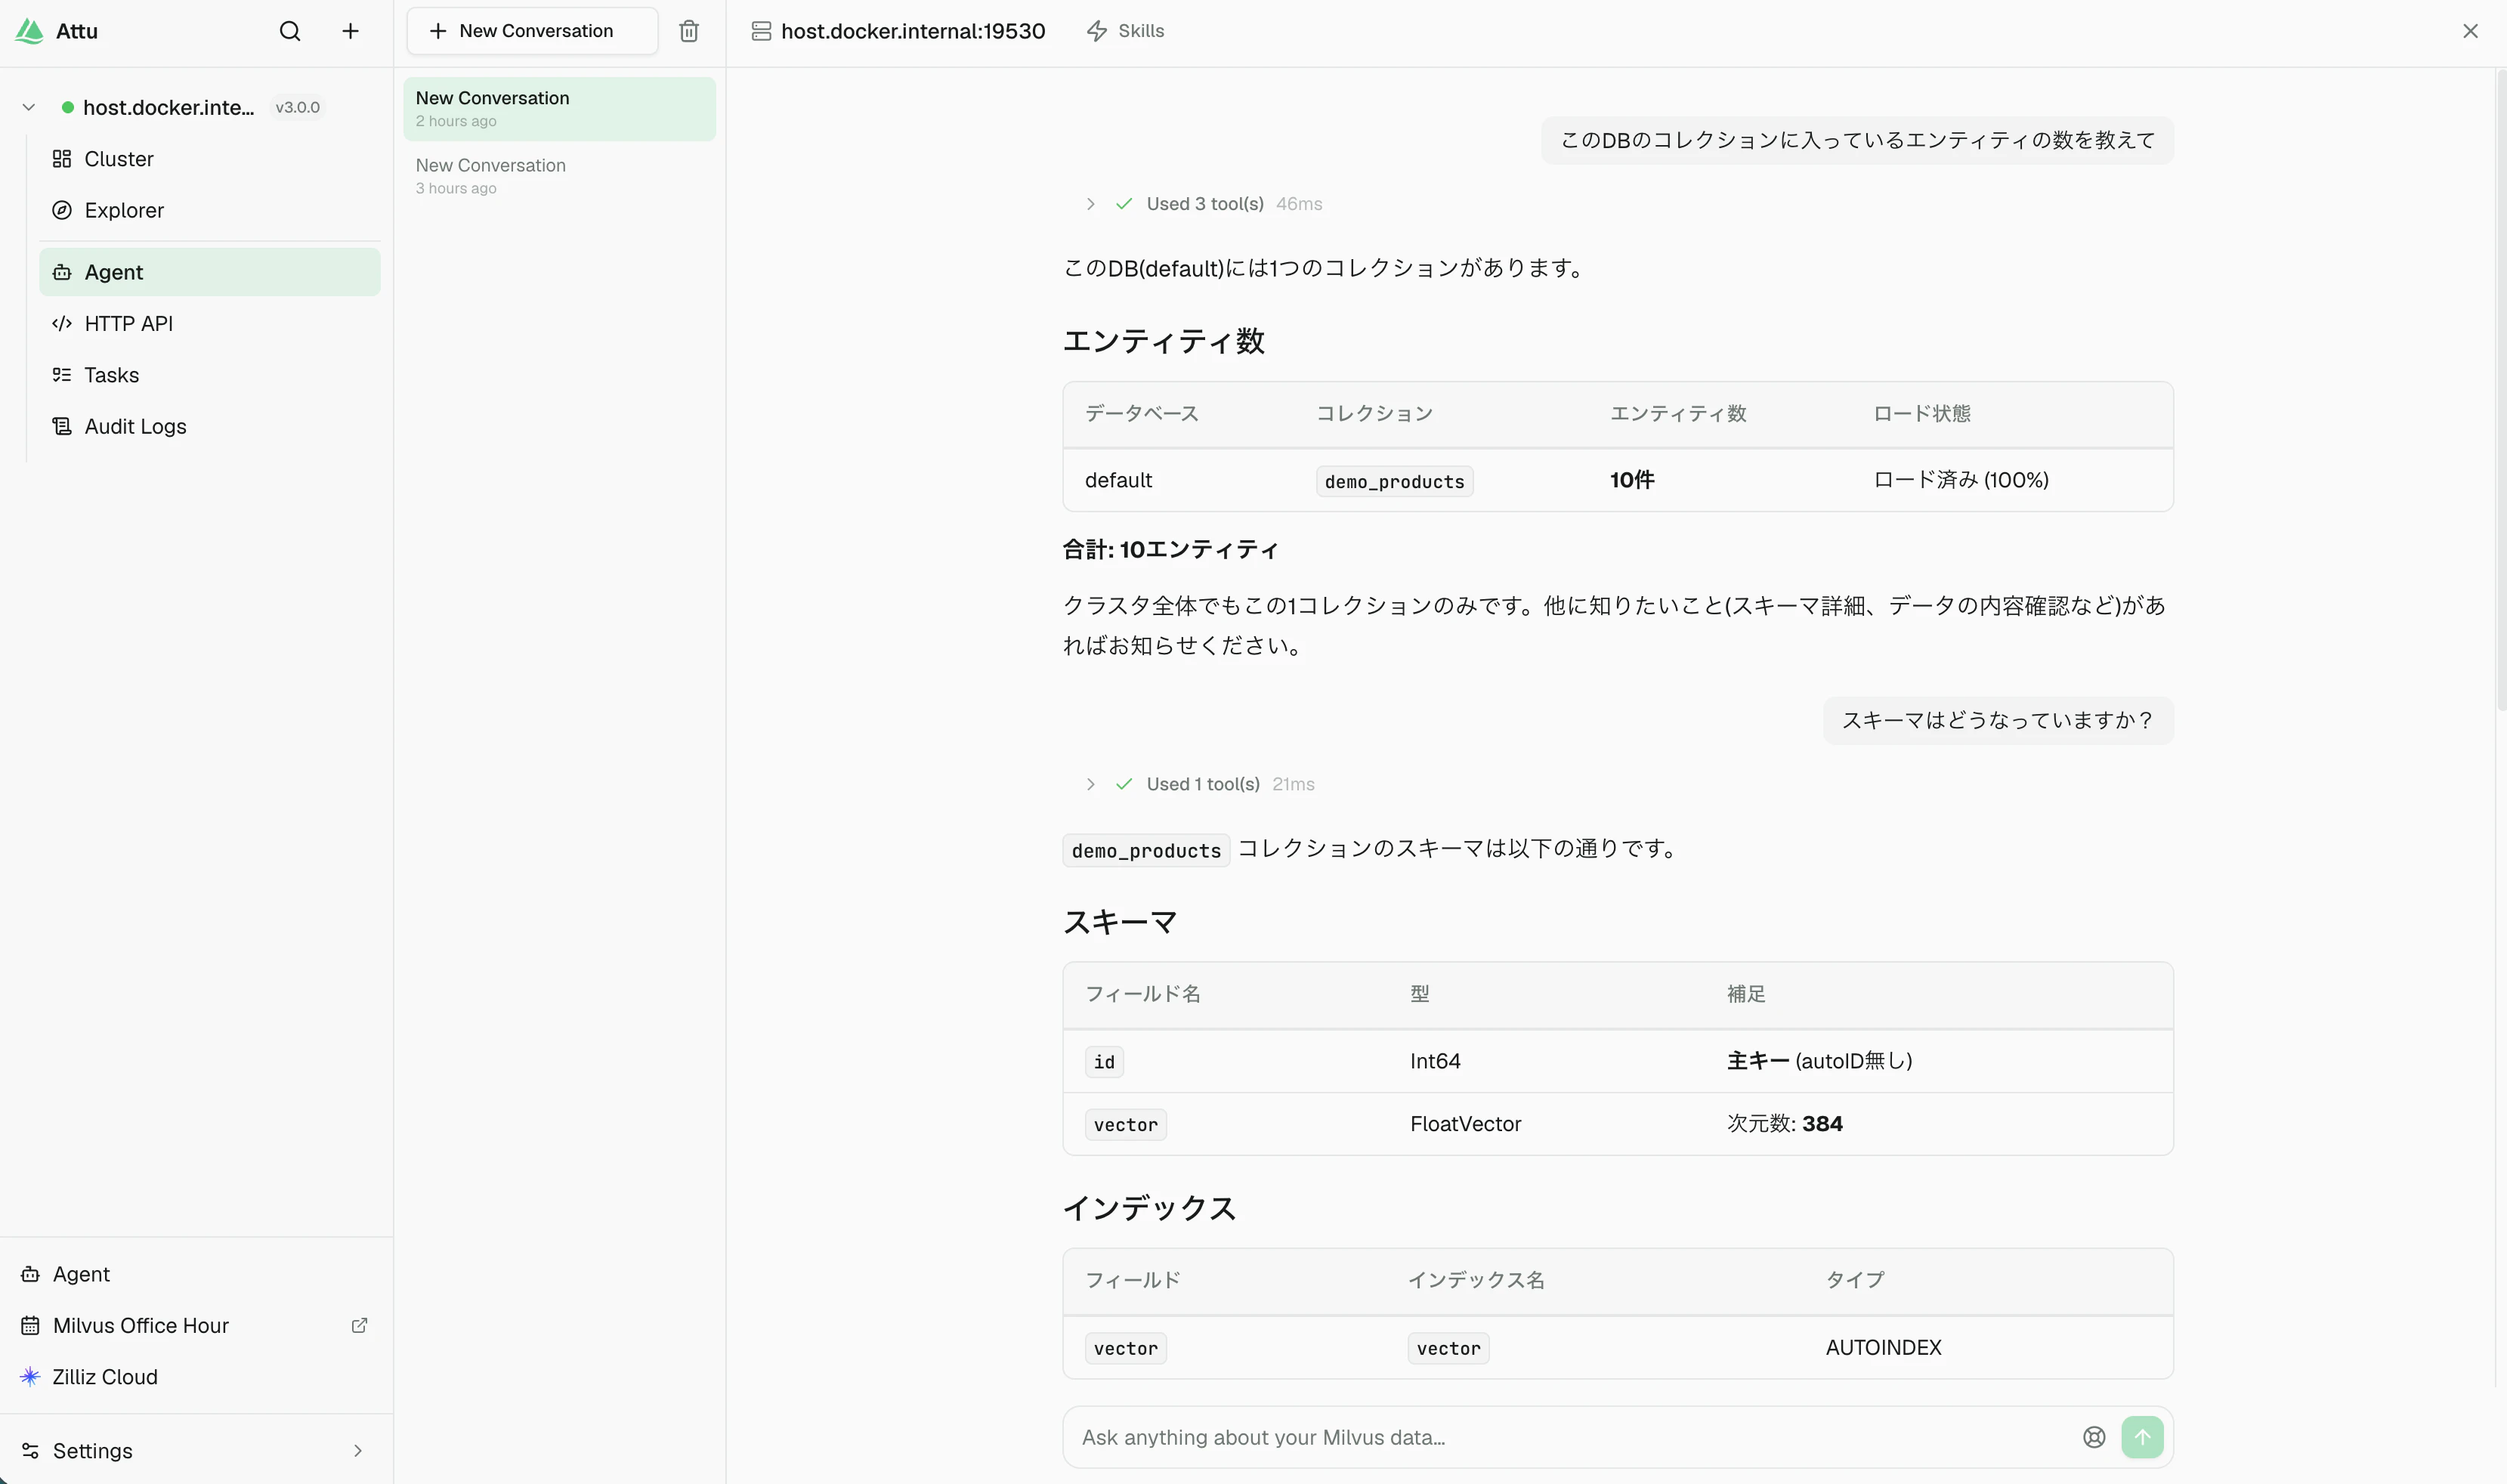2507x1484 pixels.
Task: Open HTTP API in the sidebar
Action: pos(210,323)
